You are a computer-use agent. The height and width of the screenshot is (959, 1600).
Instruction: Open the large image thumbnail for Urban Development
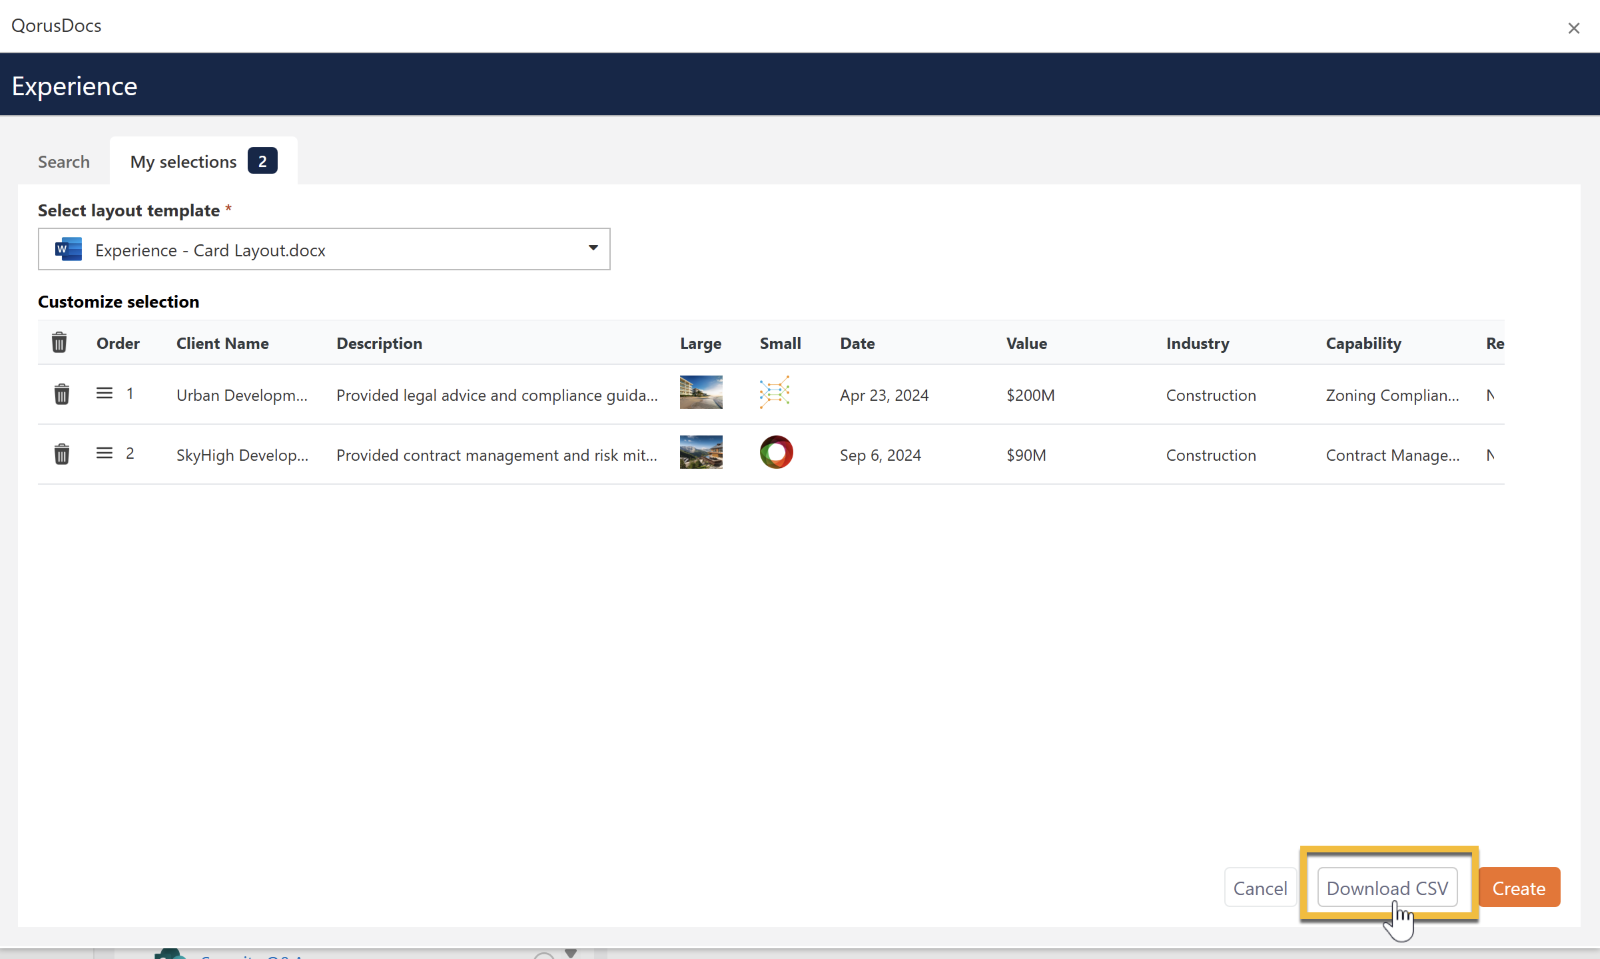[x=701, y=392]
